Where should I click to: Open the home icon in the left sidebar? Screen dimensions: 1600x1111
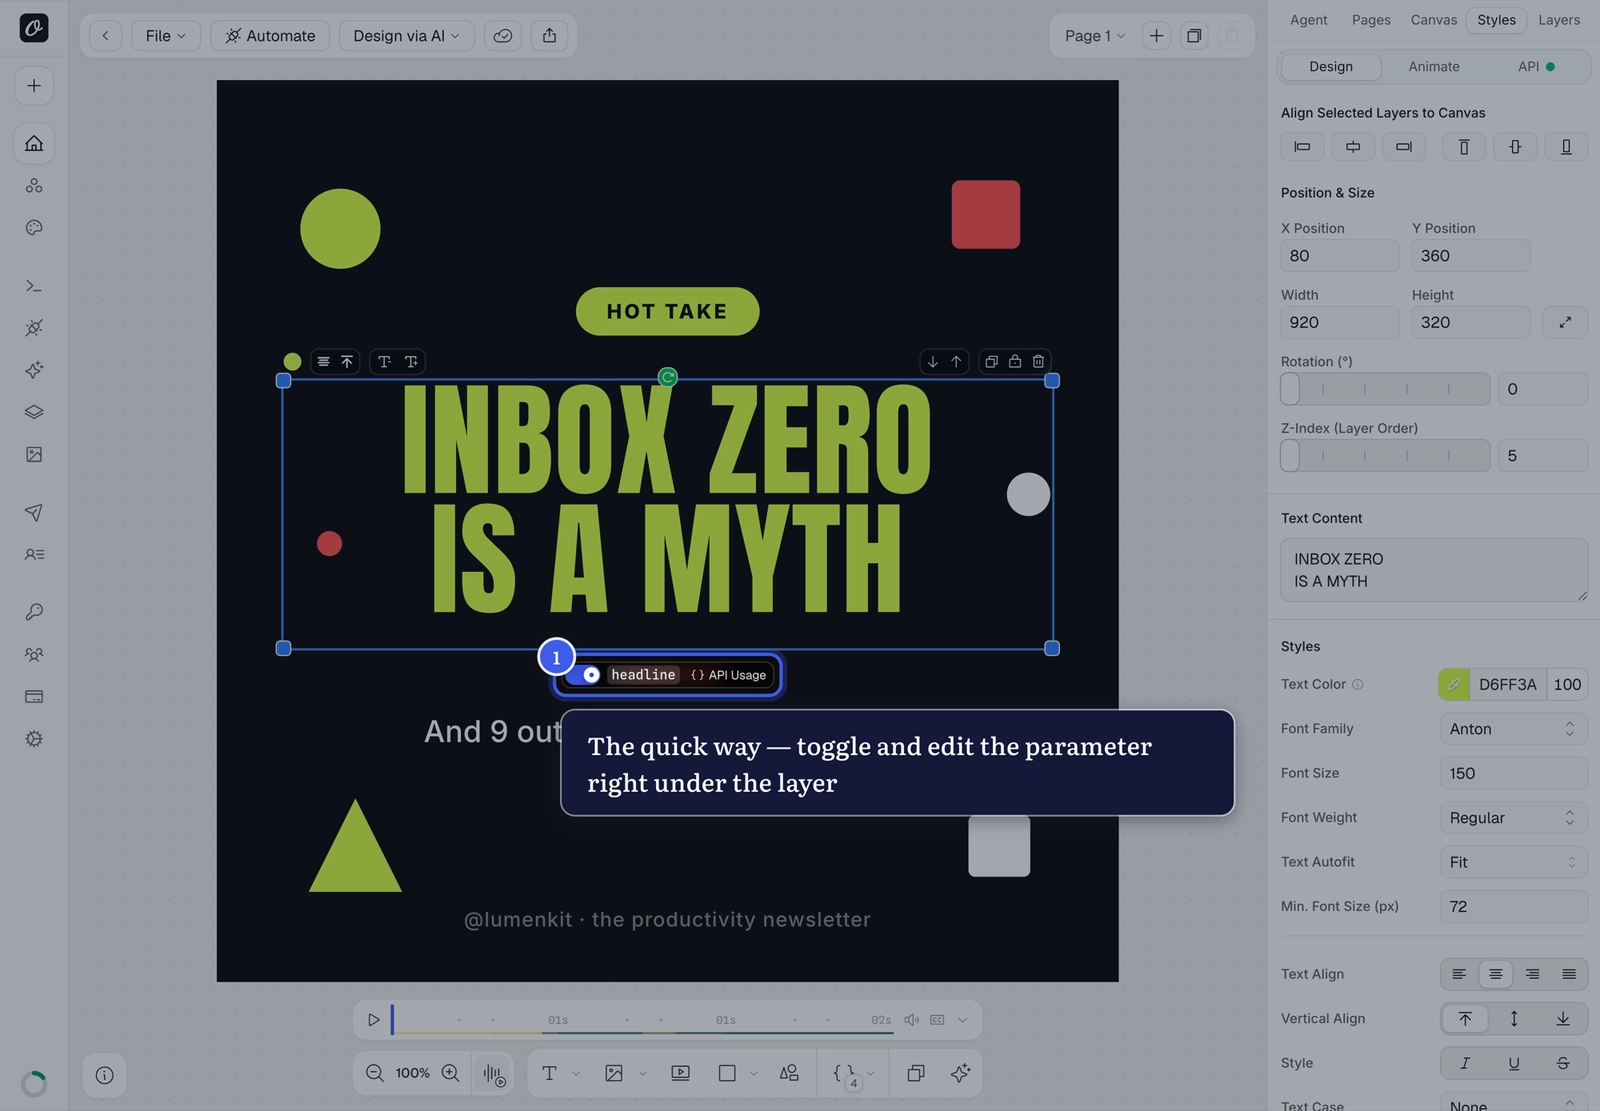(x=34, y=143)
